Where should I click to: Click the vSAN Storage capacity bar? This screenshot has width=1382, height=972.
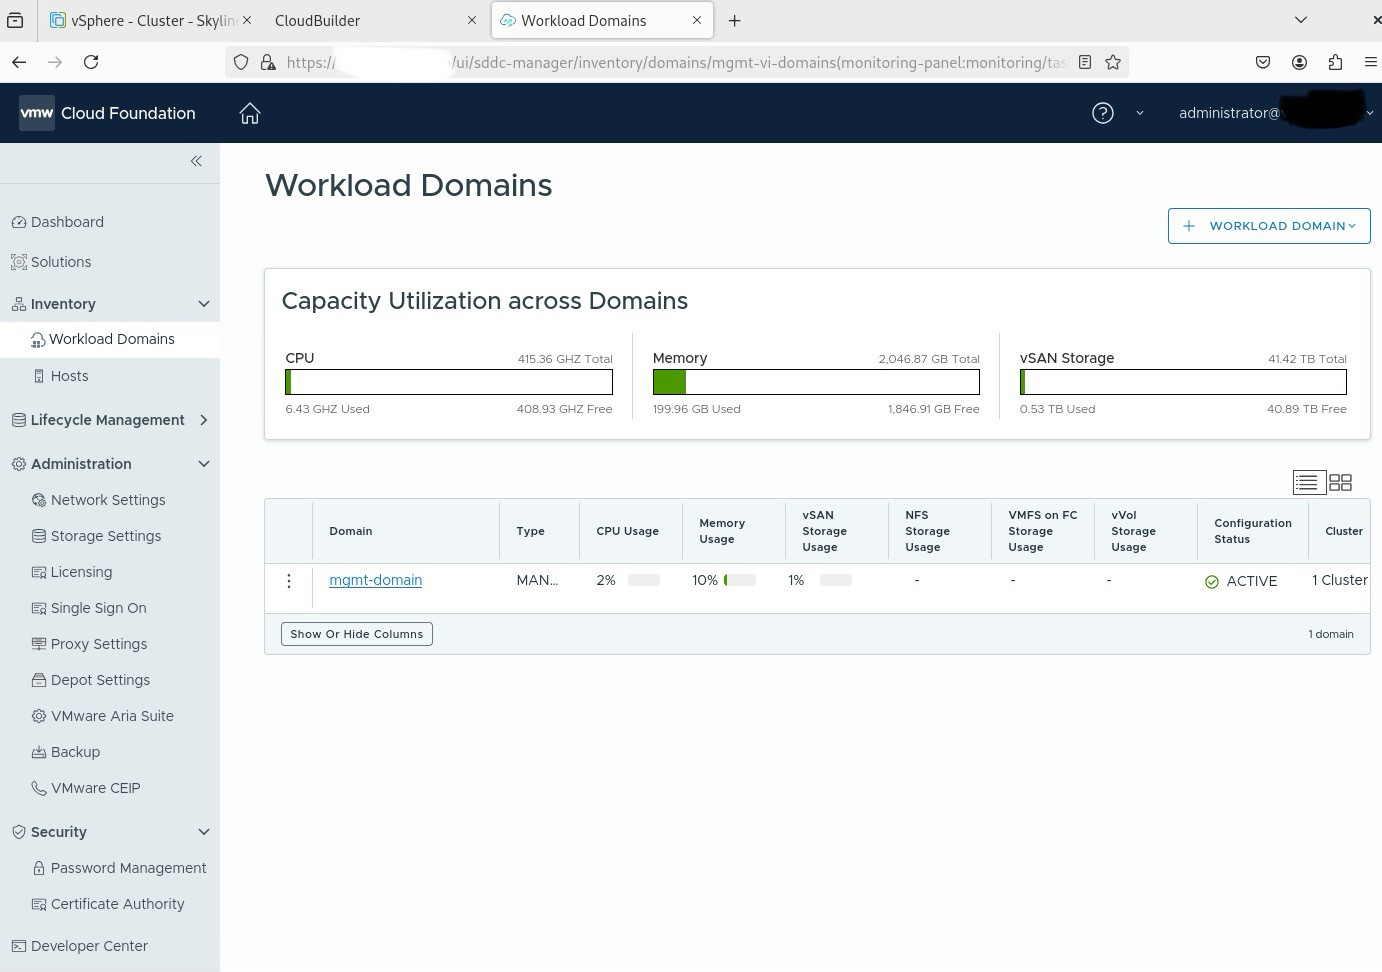(x=1183, y=382)
